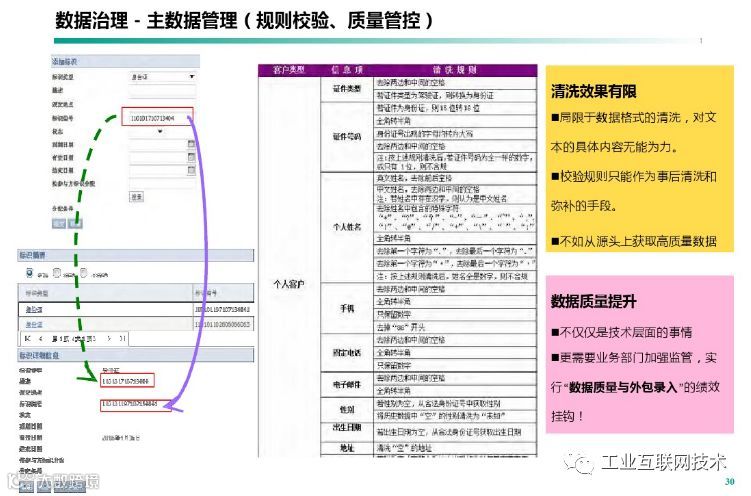Click the second blue button under the form
This screenshot has height=496, width=751.
[x=75, y=223]
